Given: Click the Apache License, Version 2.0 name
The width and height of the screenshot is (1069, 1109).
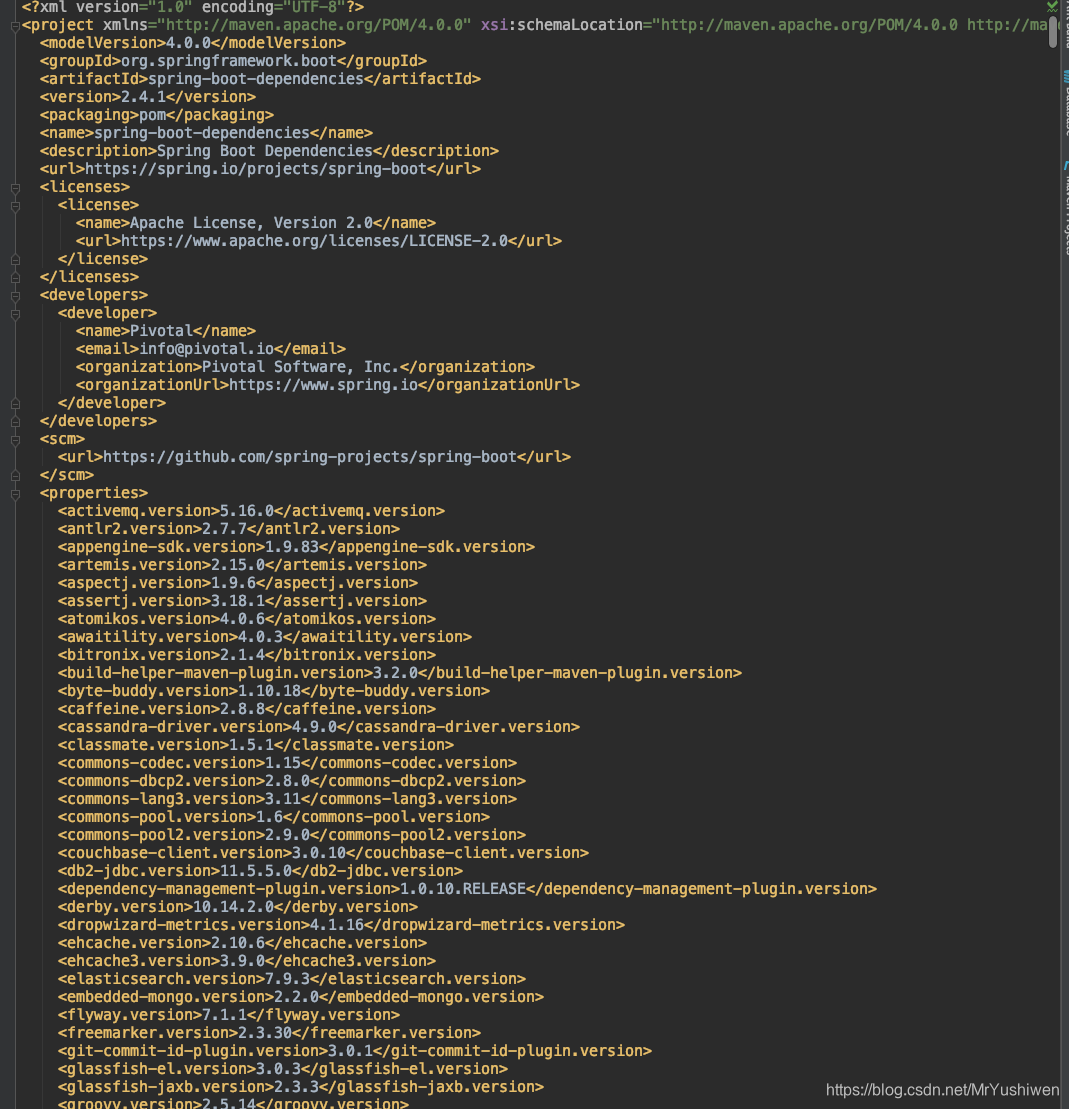Looking at the screenshot, I should tap(252, 223).
